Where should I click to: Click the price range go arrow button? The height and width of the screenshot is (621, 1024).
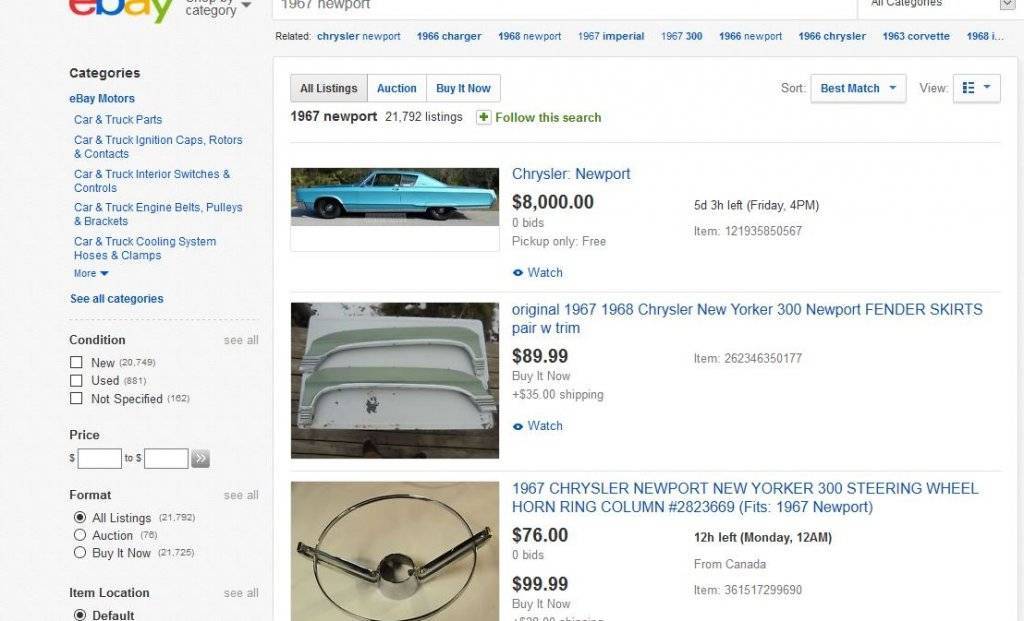tap(201, 459)
